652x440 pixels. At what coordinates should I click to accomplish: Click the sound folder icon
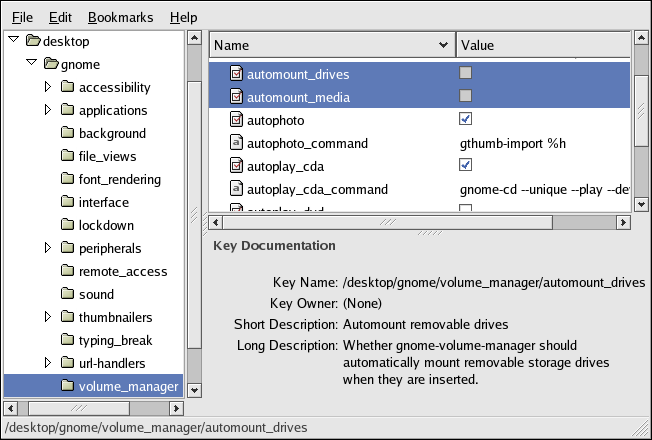pos(67,294)
